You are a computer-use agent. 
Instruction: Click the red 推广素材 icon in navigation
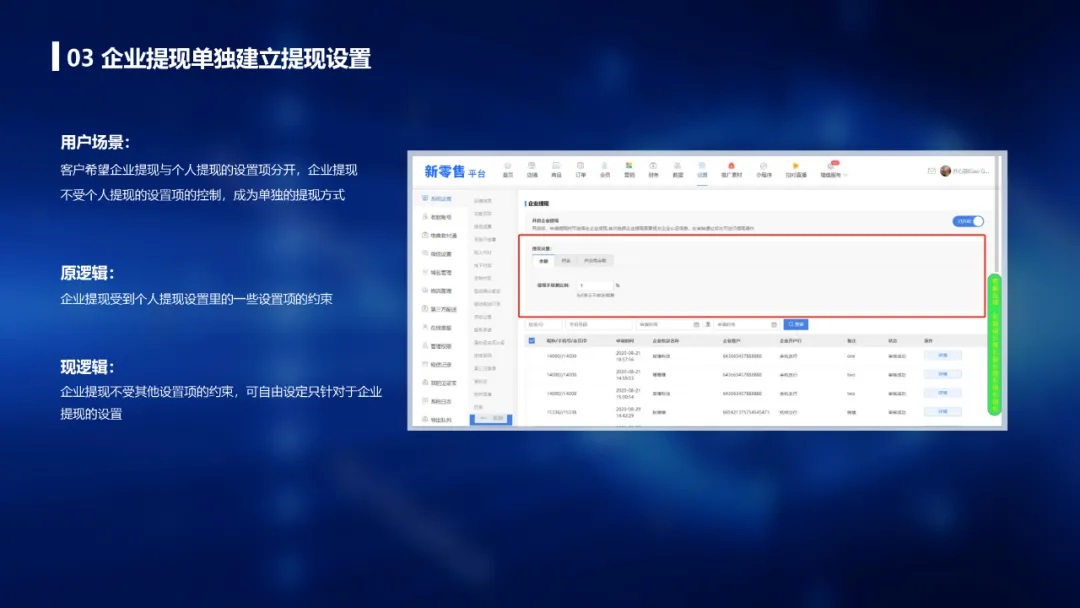coord(731,168)
